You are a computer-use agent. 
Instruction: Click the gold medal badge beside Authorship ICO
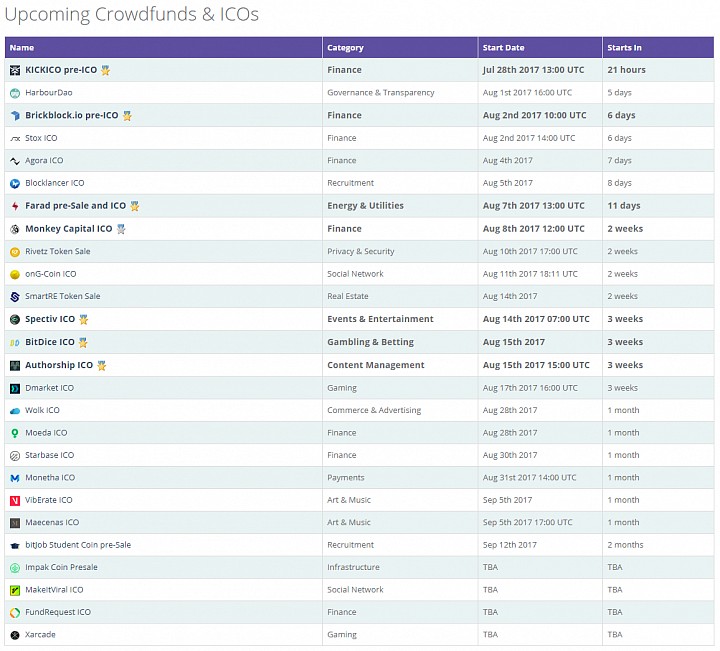click(x=102, y=365)
